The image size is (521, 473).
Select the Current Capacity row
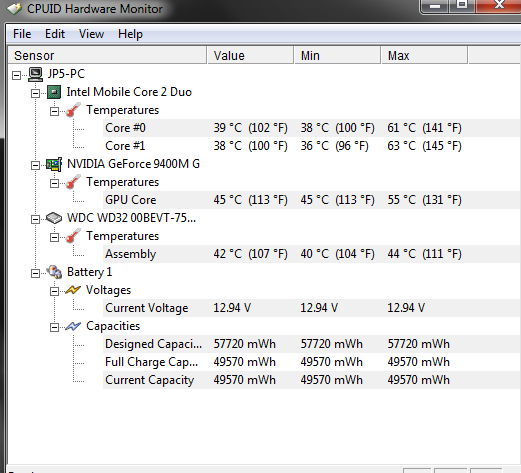312,380
